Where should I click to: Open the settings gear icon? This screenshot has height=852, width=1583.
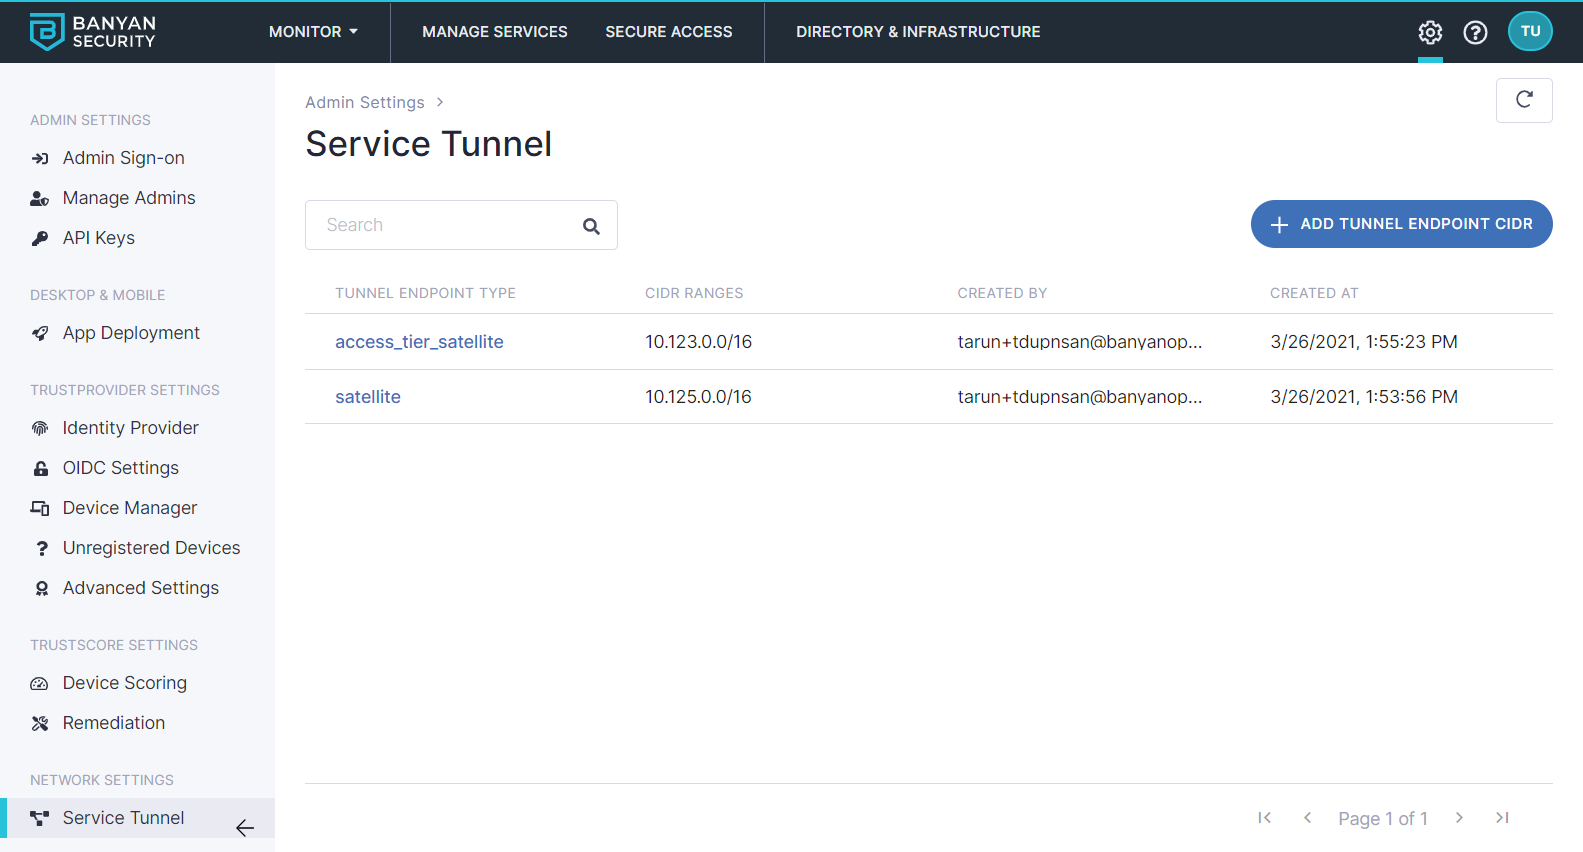1430,32
